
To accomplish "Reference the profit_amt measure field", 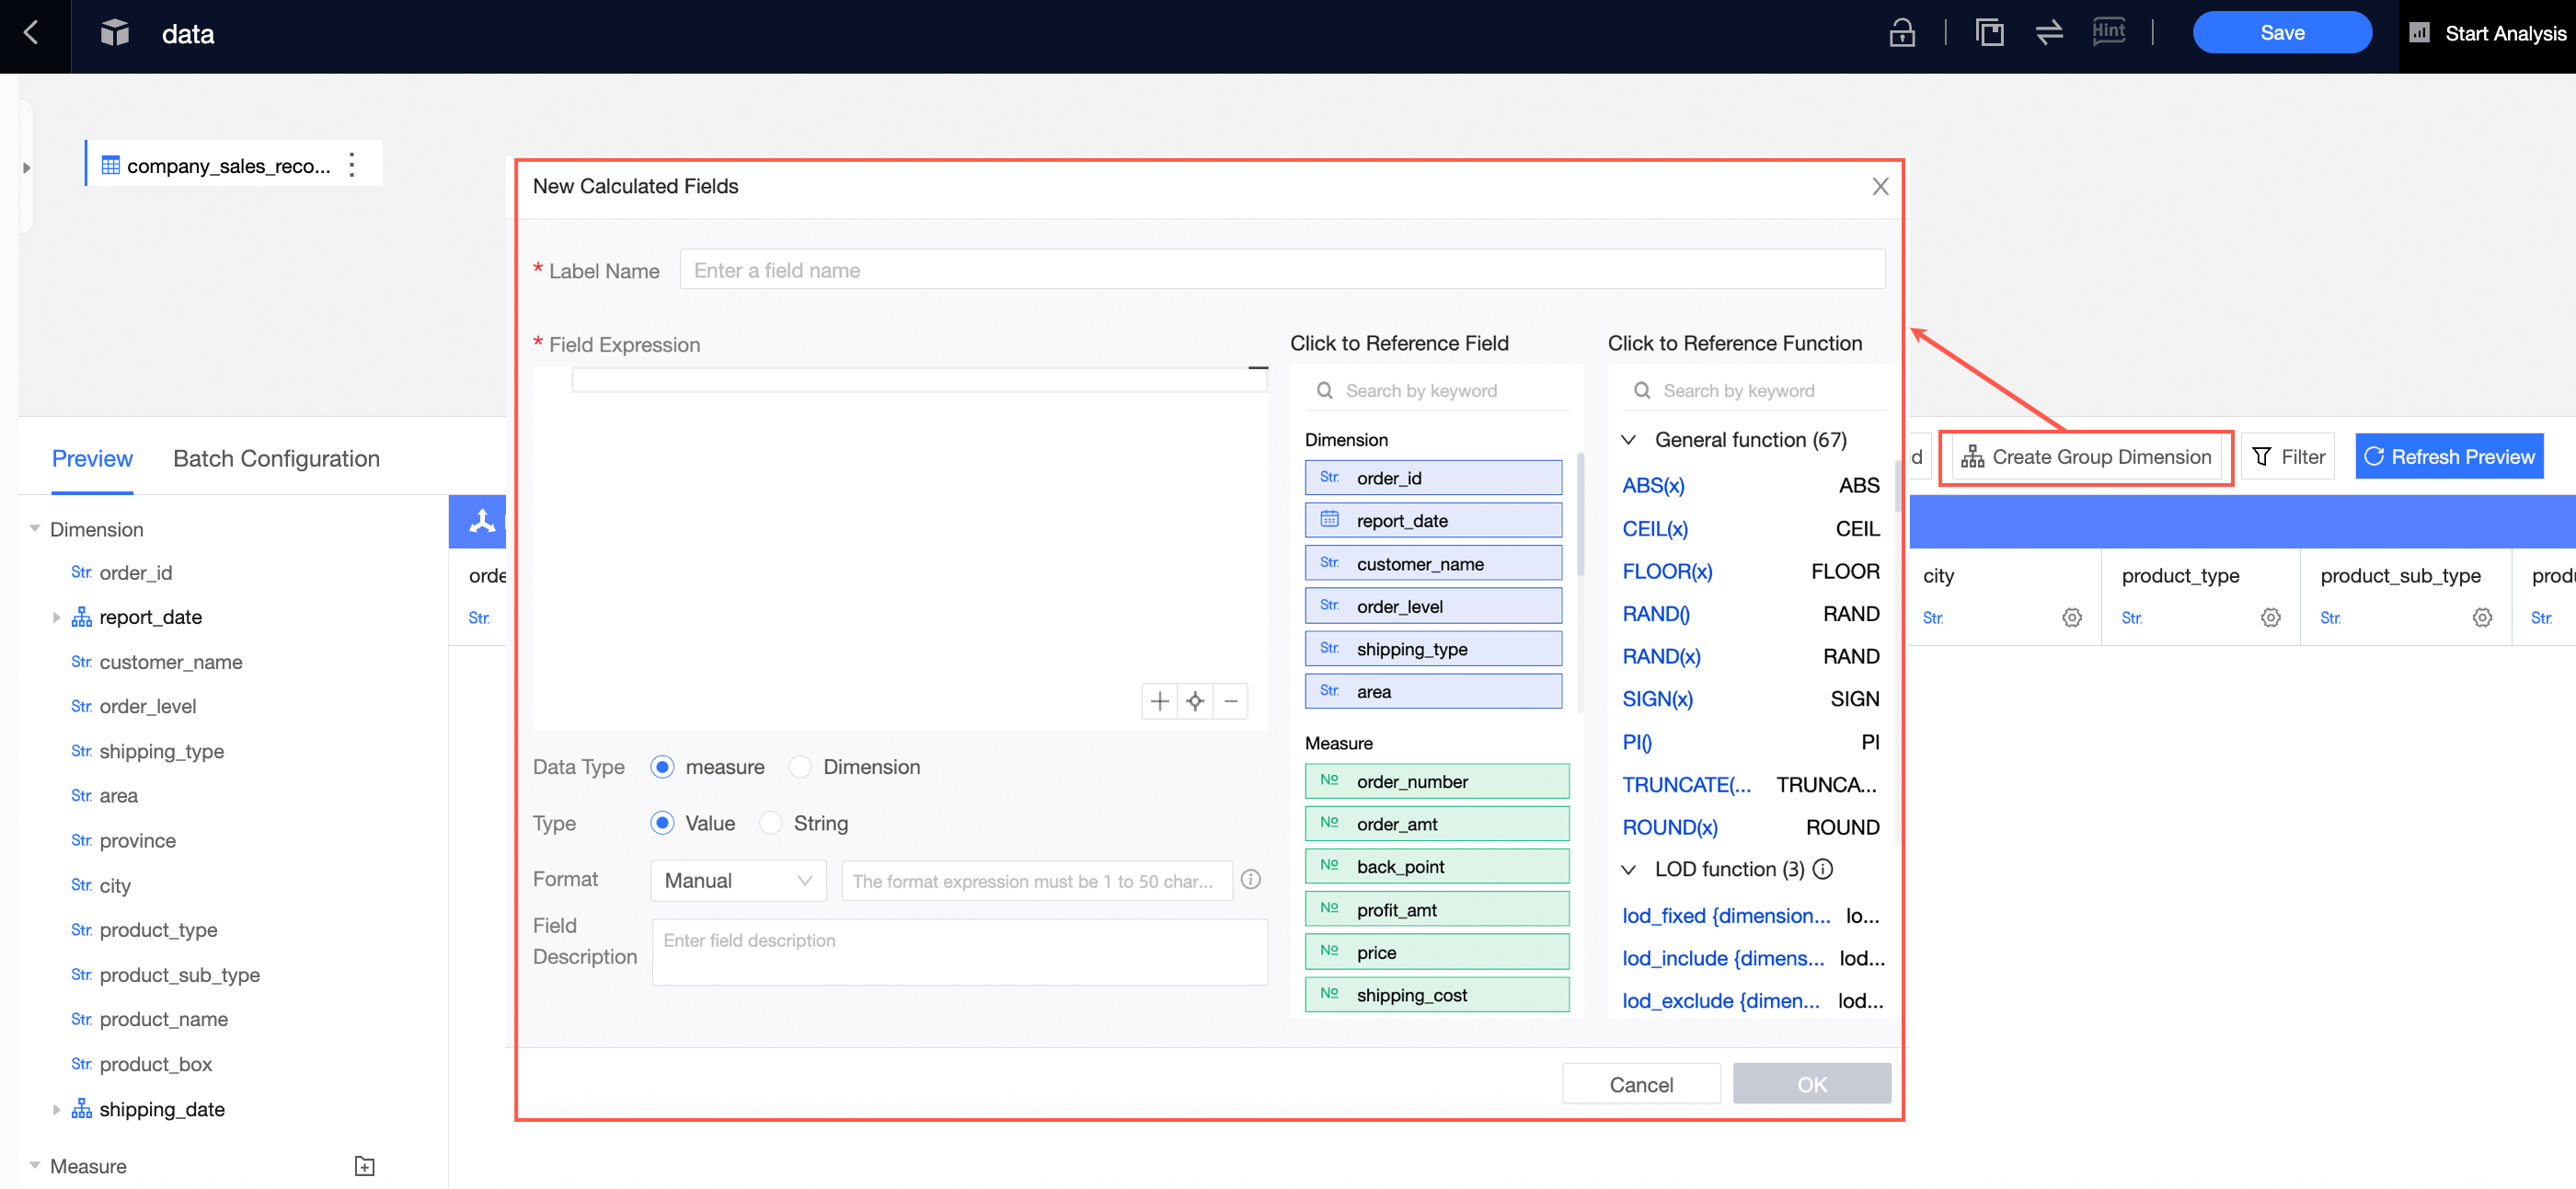I will click(1437, 910).
